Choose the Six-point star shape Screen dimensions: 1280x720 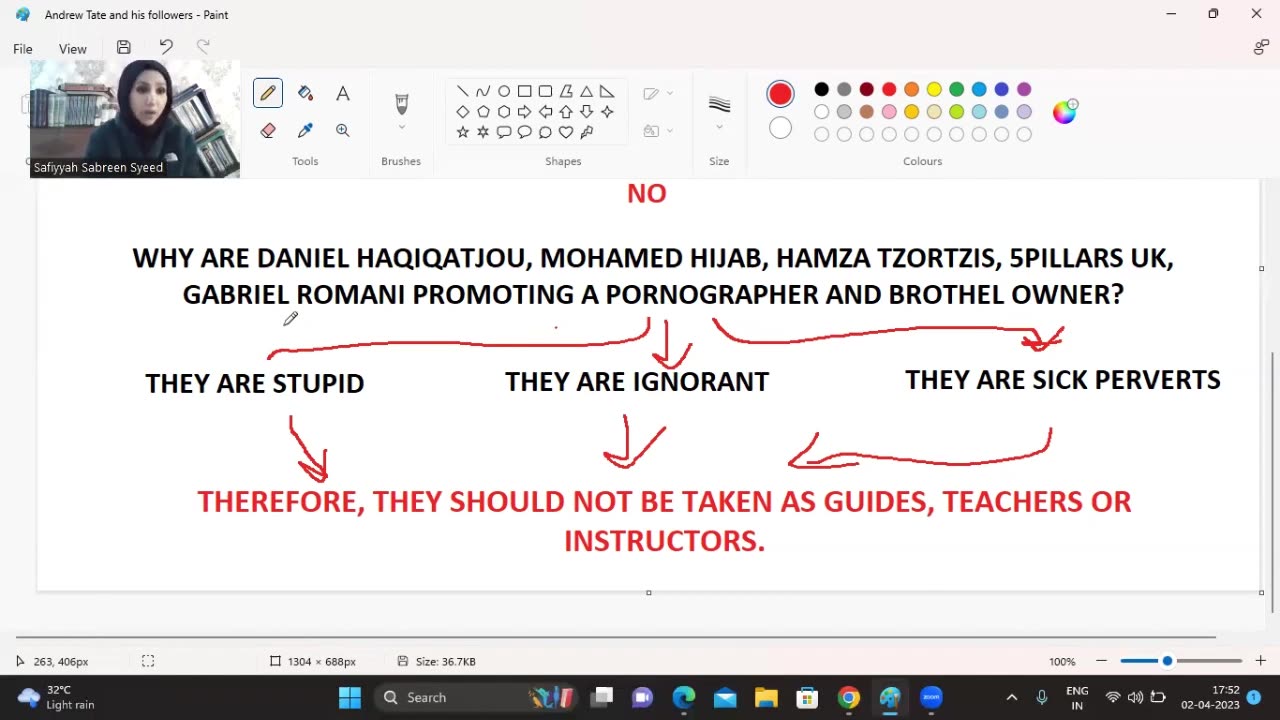483,132
